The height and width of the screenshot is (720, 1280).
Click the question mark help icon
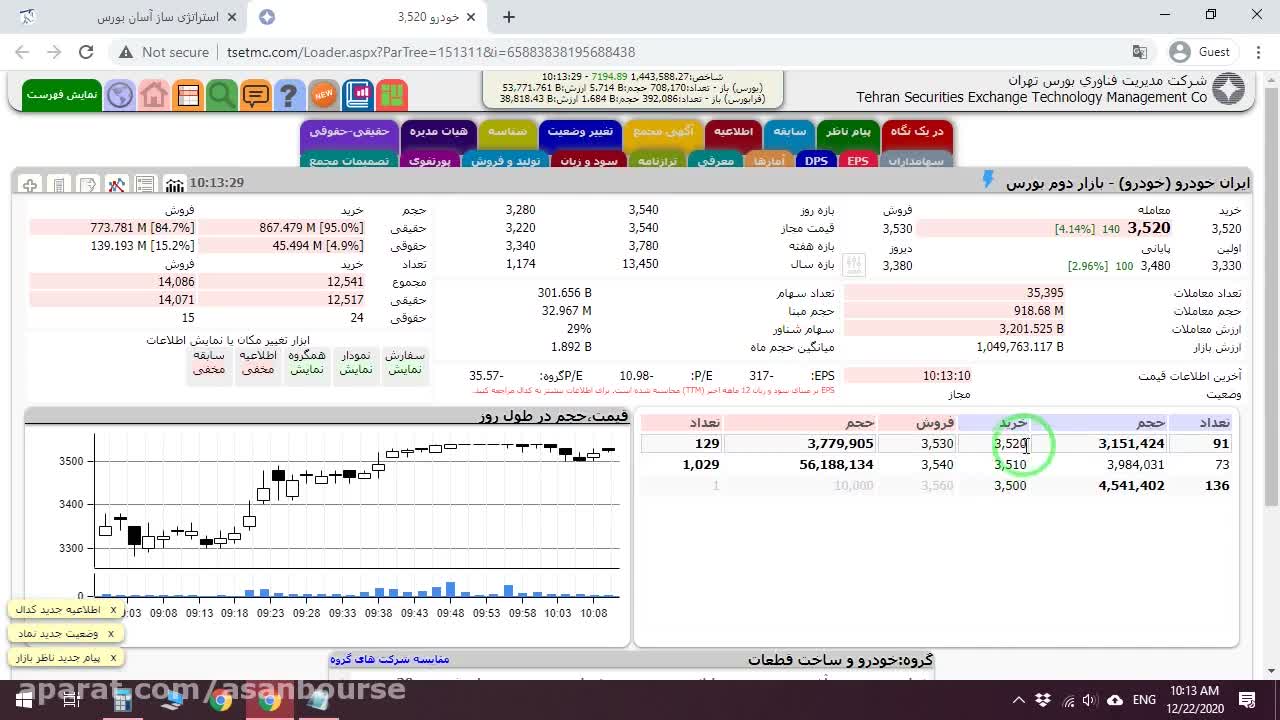click(289, 95)
